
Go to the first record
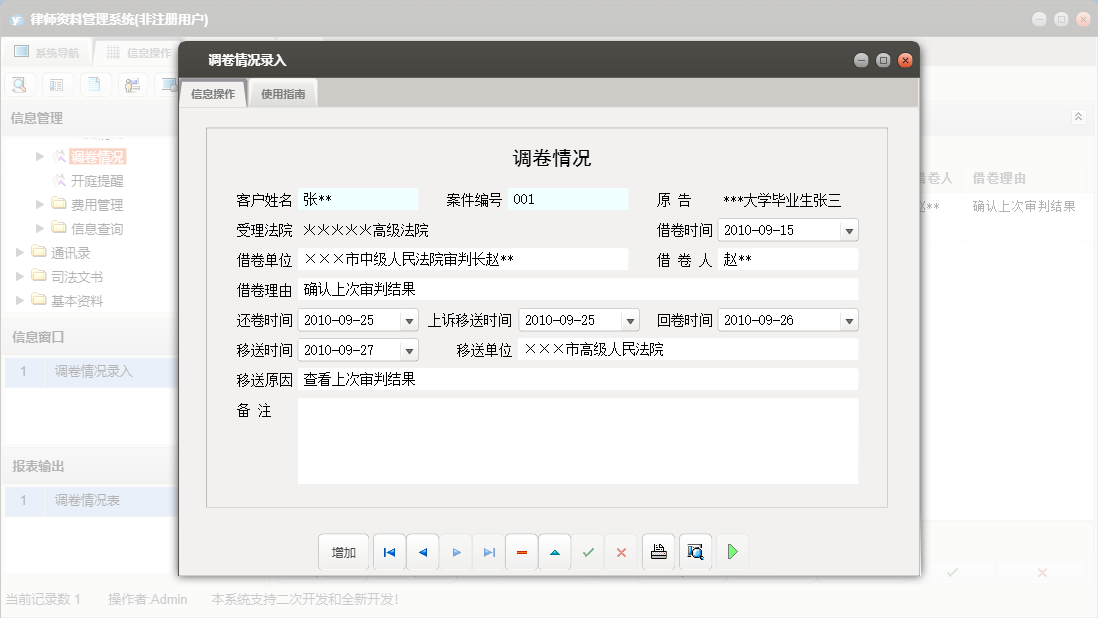pyautogui.click(x=389, y=552)
